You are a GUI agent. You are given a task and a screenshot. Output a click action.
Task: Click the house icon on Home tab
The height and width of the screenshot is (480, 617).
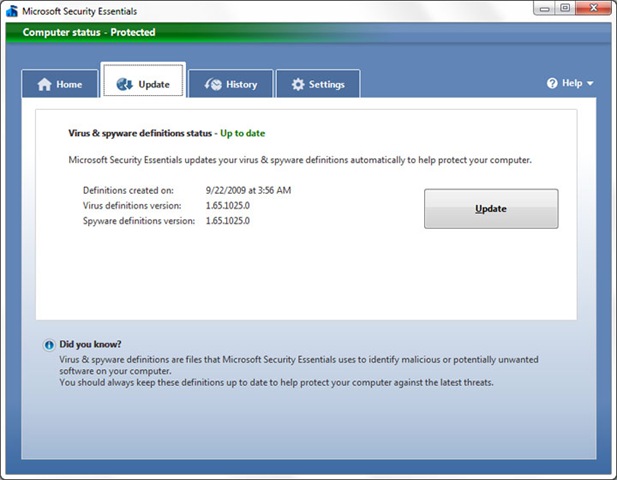pyautogui.click(x=44, y=84)
